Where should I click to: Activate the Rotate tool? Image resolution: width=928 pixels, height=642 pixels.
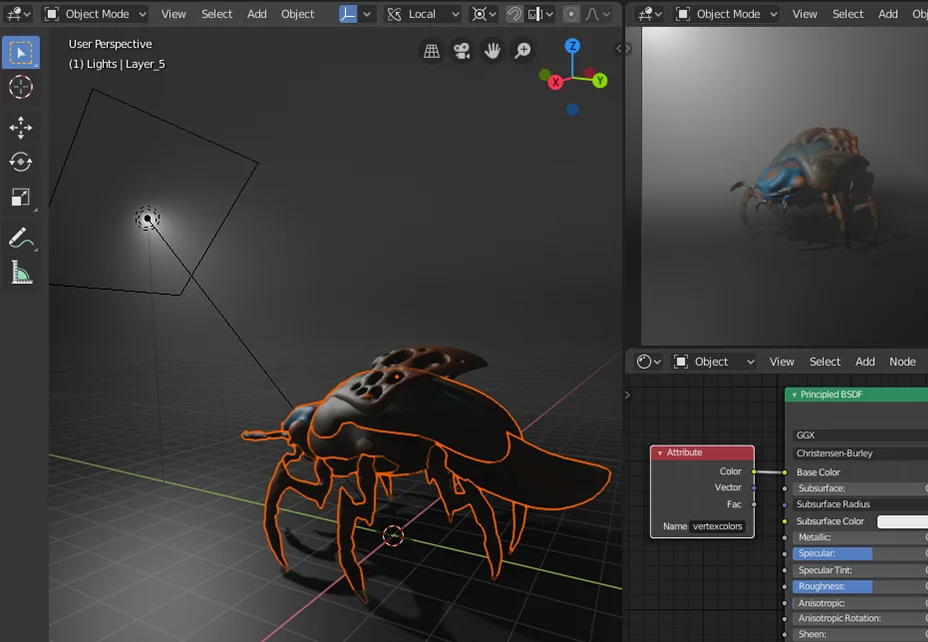click(21, 161)
